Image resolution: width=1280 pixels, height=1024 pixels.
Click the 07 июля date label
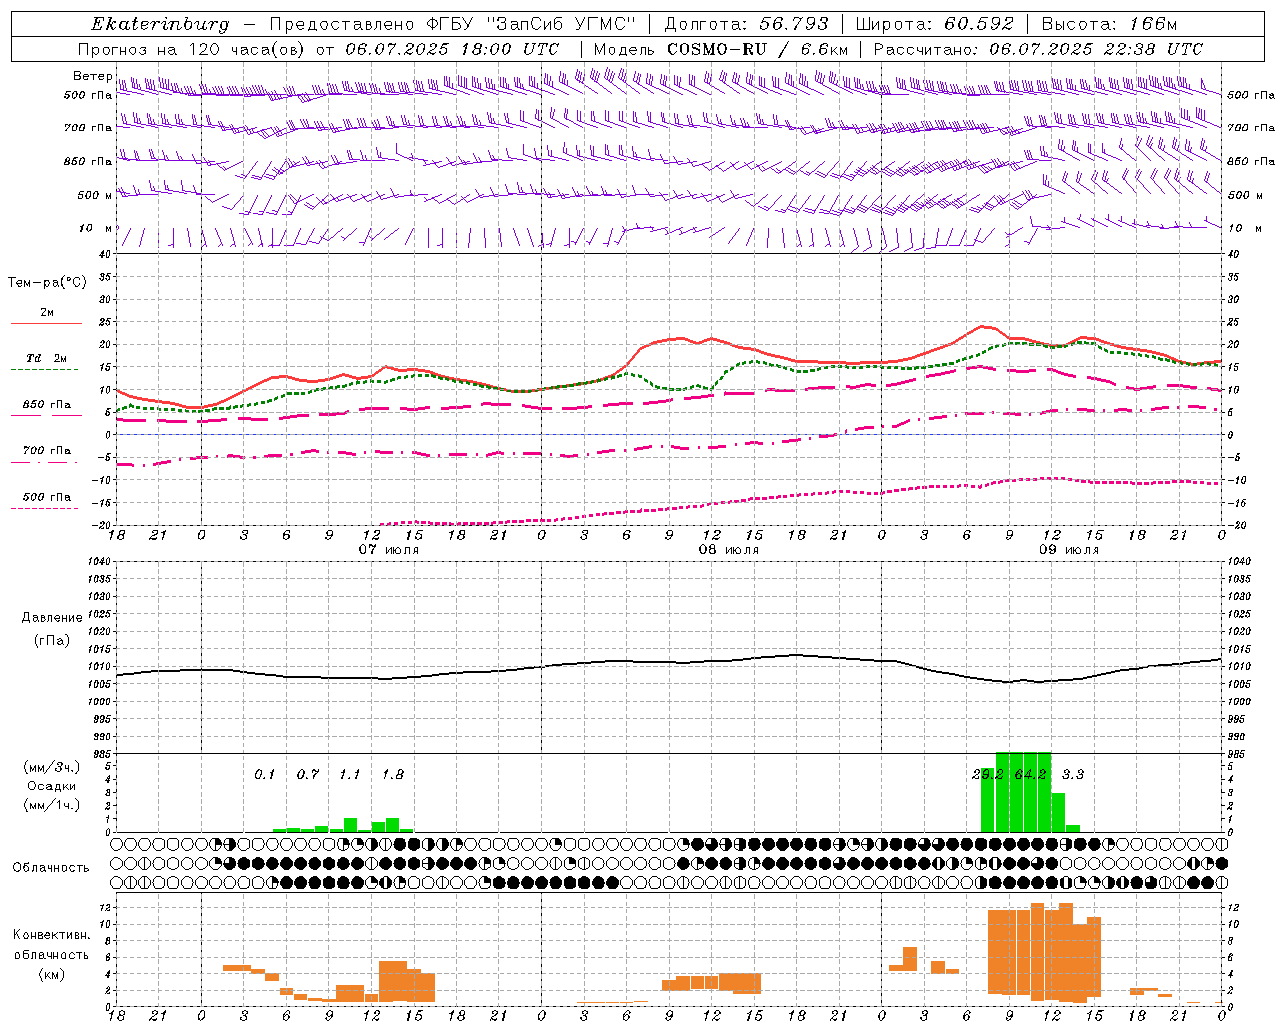390,550
